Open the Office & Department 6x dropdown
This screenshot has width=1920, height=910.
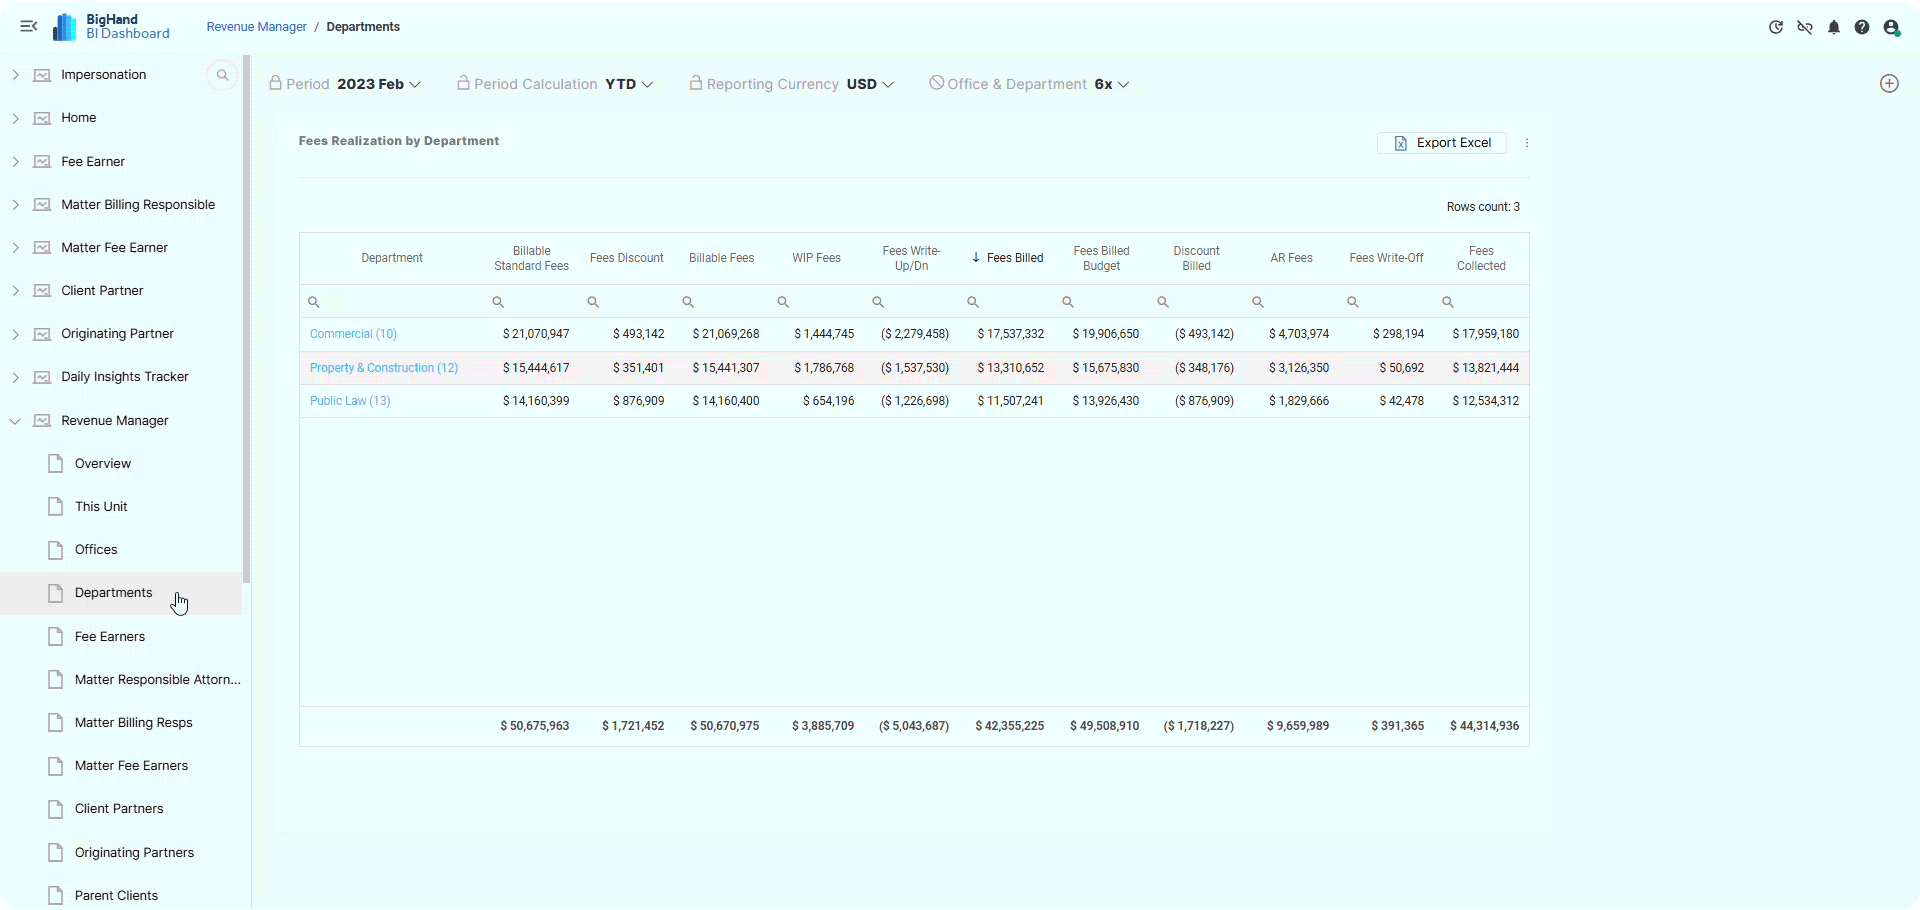1112,84
